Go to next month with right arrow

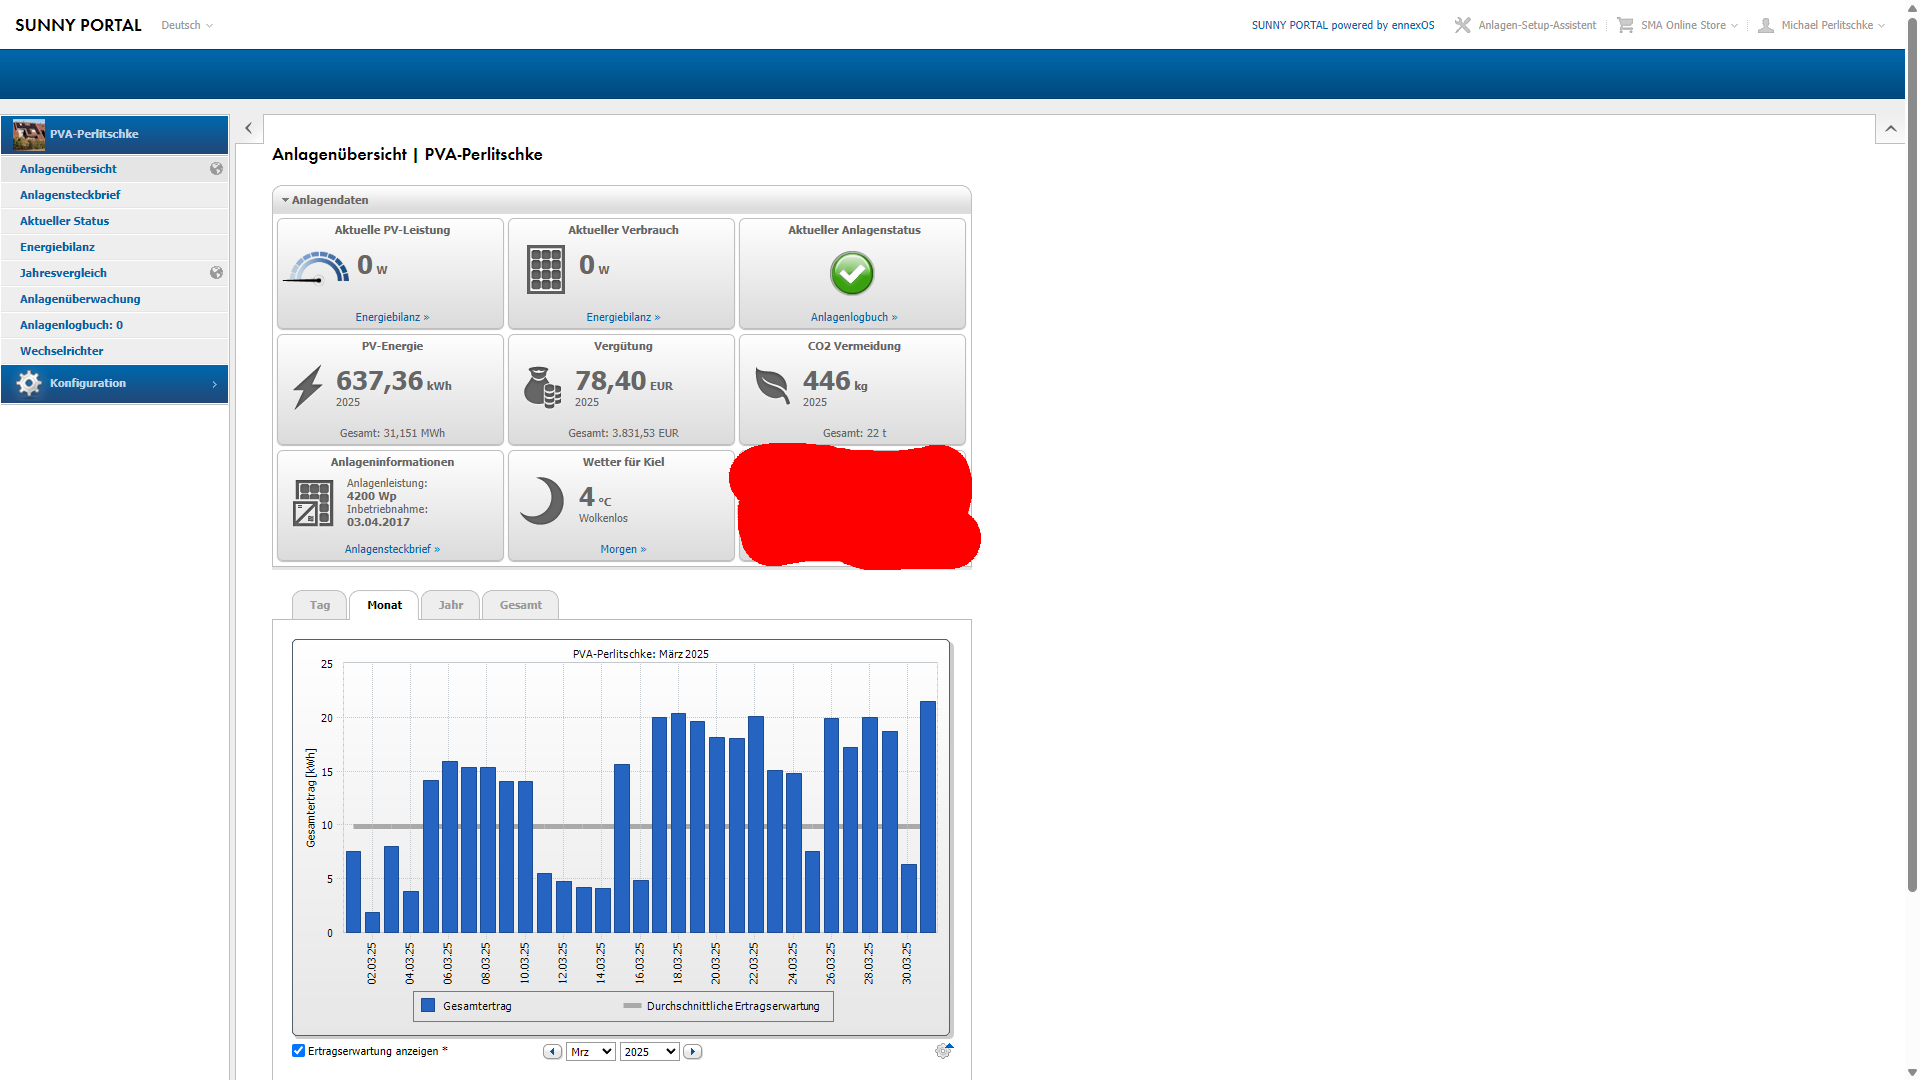[x=693, y=1052]
